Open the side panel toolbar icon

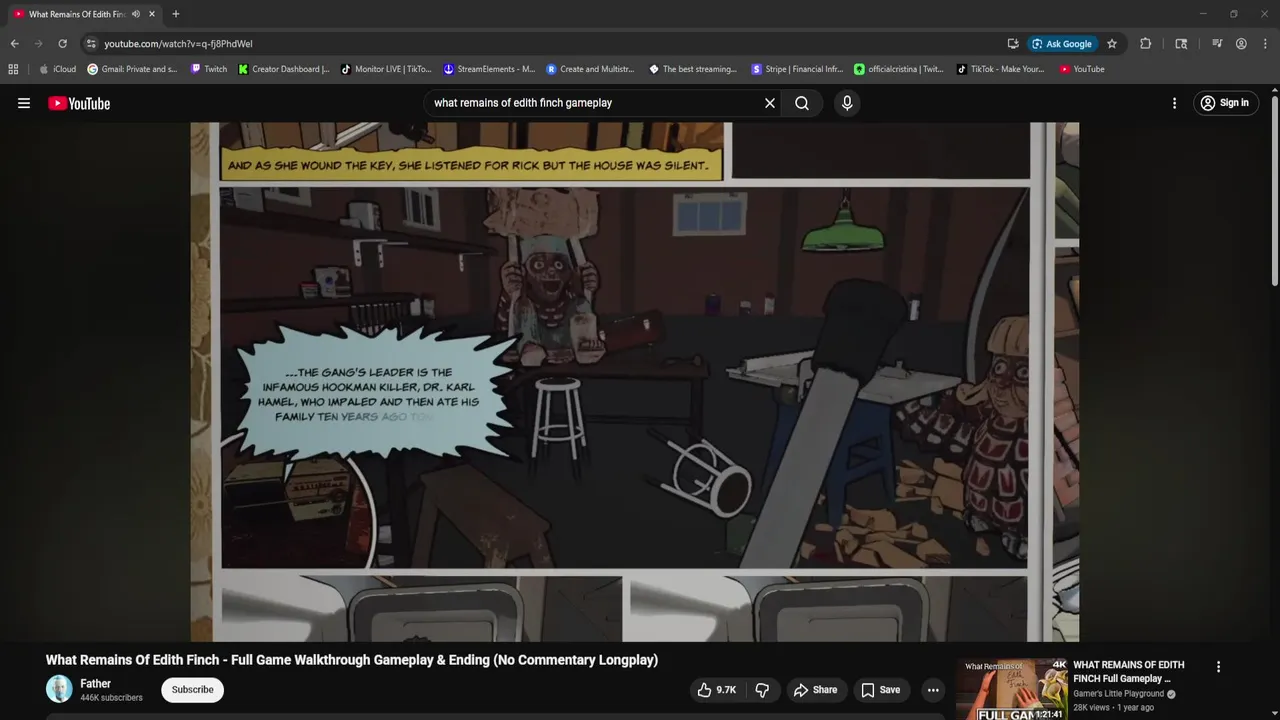(x=1181, y=44)
